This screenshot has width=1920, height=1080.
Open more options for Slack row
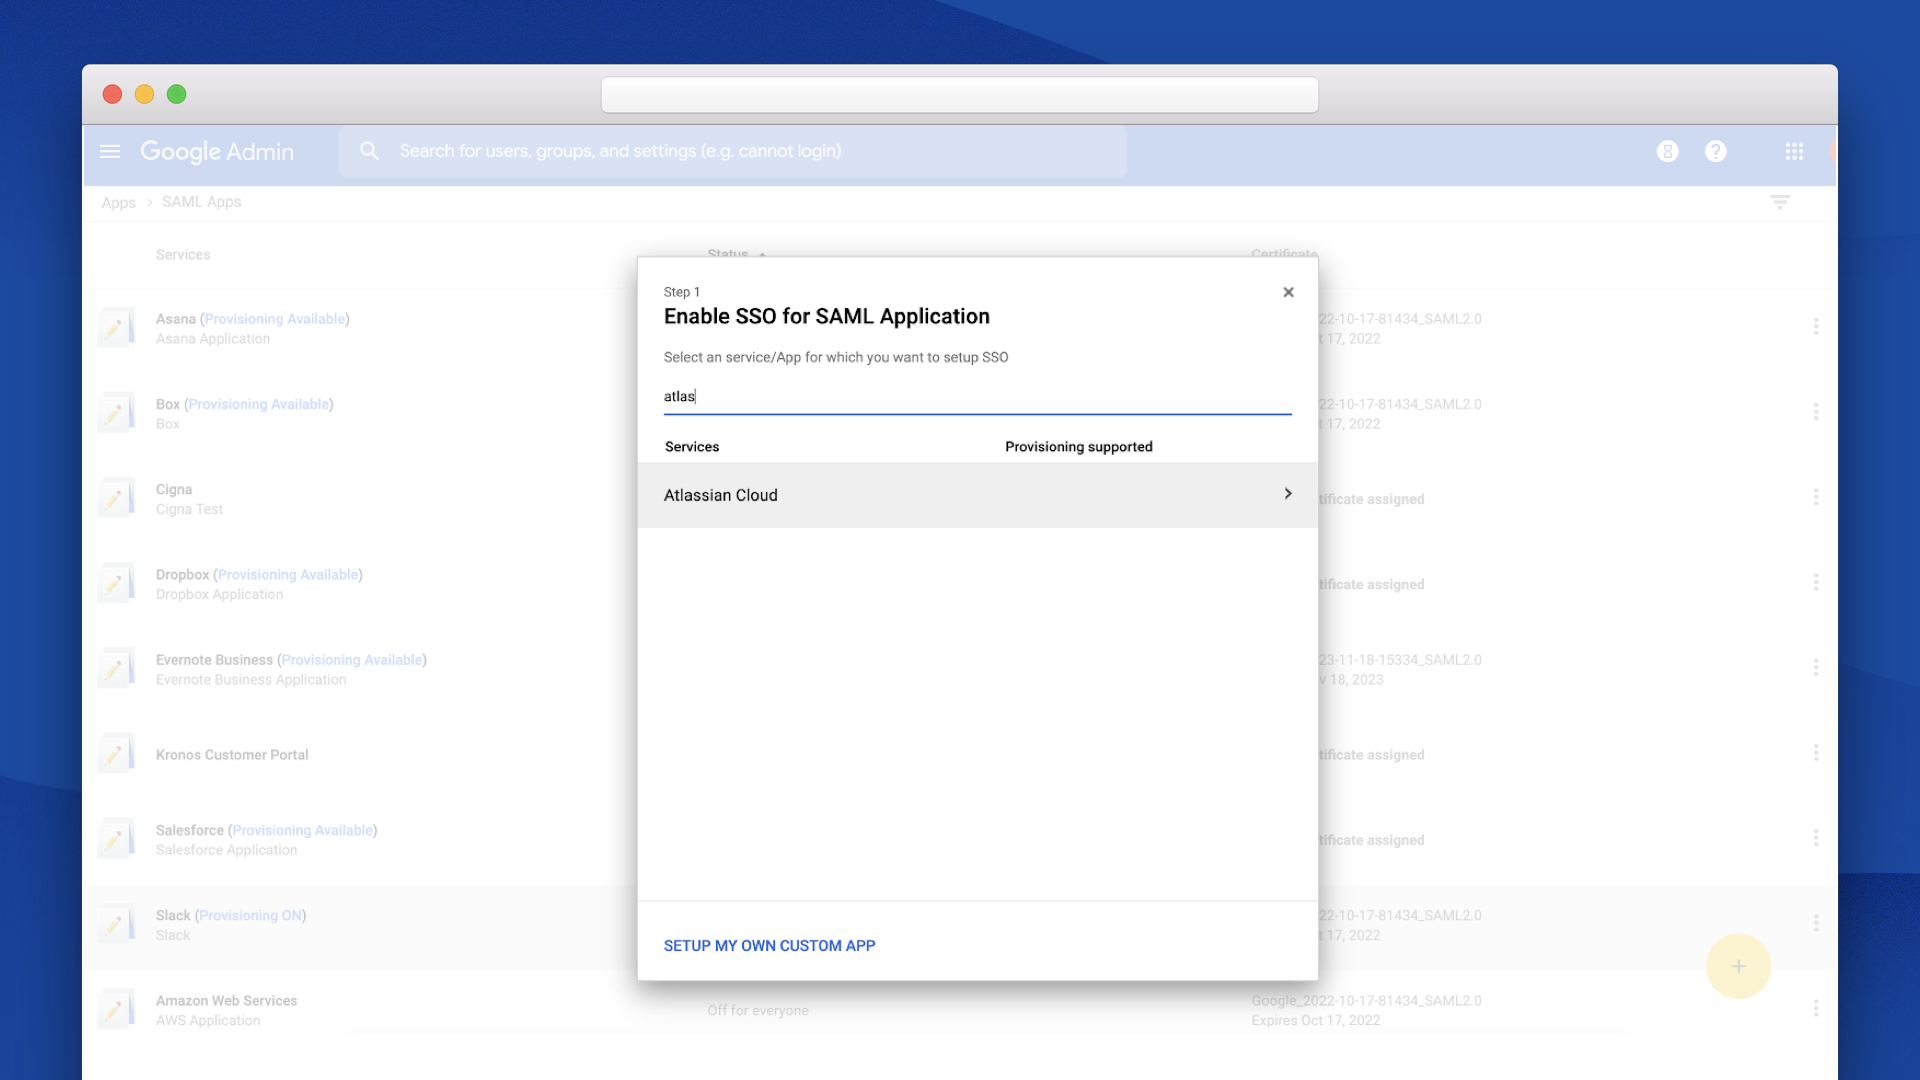coord(1816,923)
